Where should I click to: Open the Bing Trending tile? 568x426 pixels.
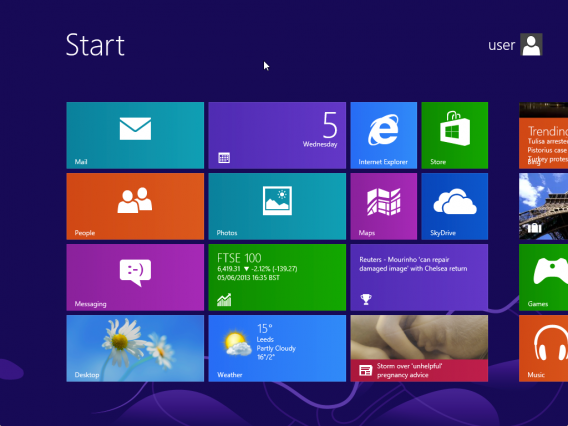(x=543, y=135)
